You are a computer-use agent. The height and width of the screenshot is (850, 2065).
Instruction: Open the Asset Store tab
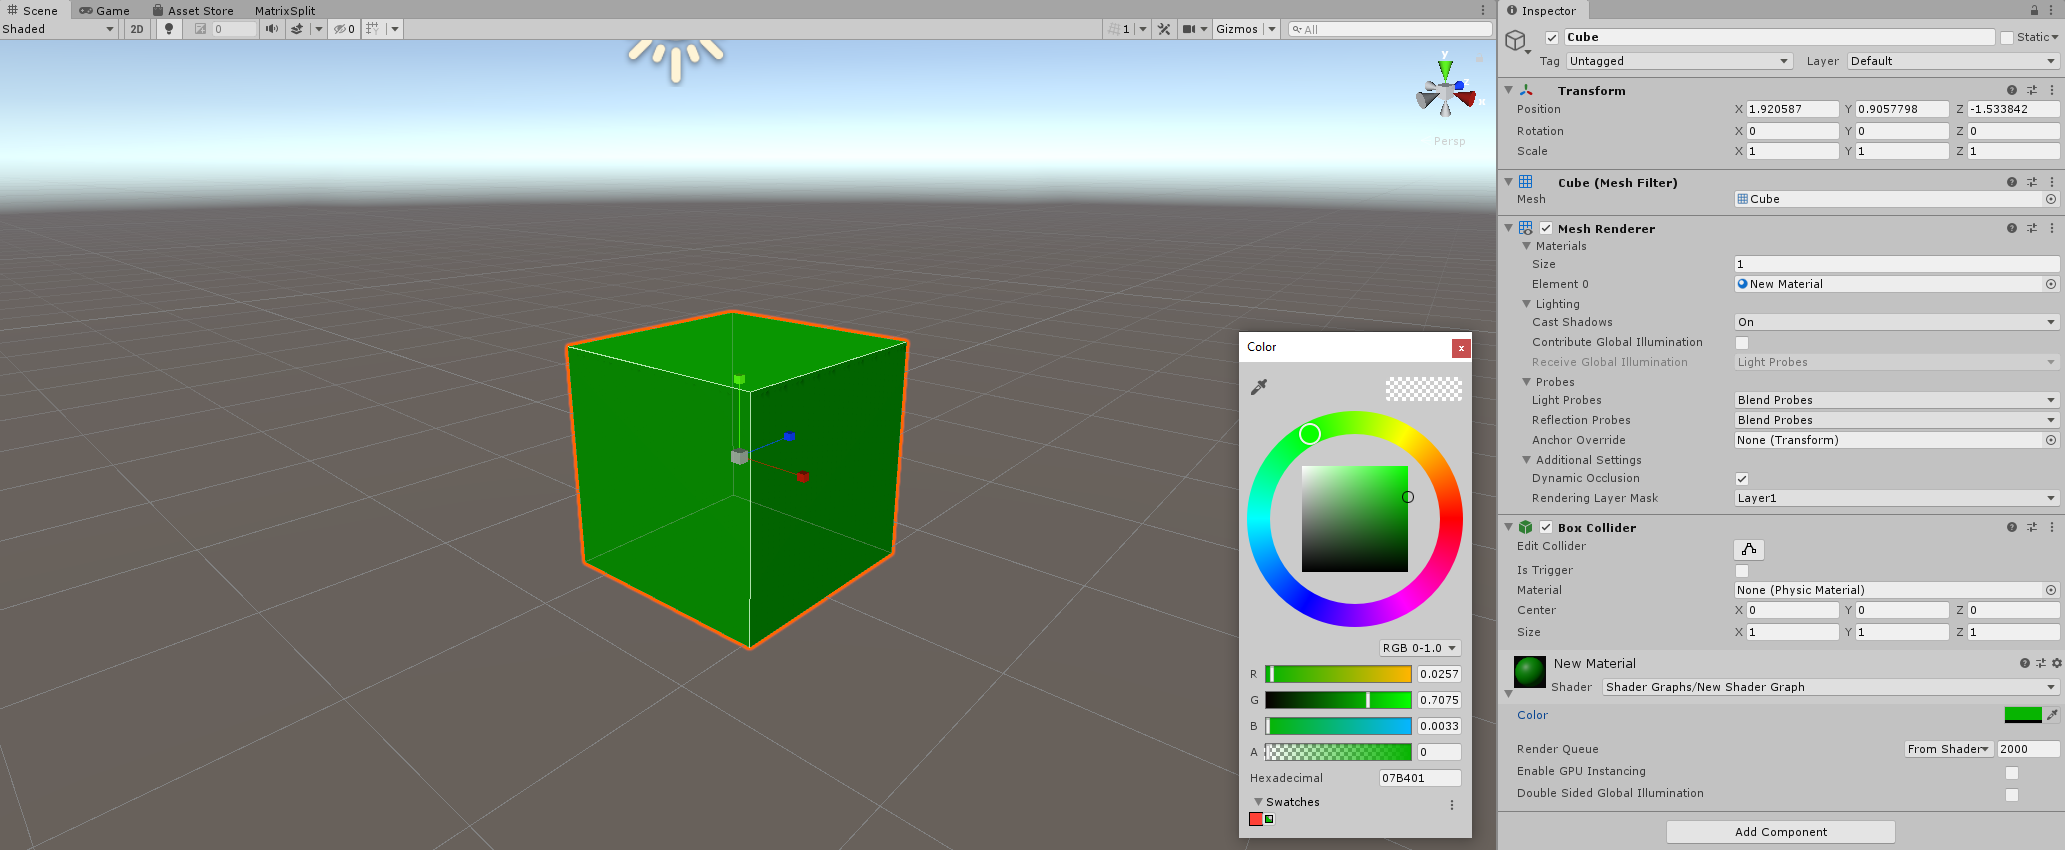coord(193,10)
